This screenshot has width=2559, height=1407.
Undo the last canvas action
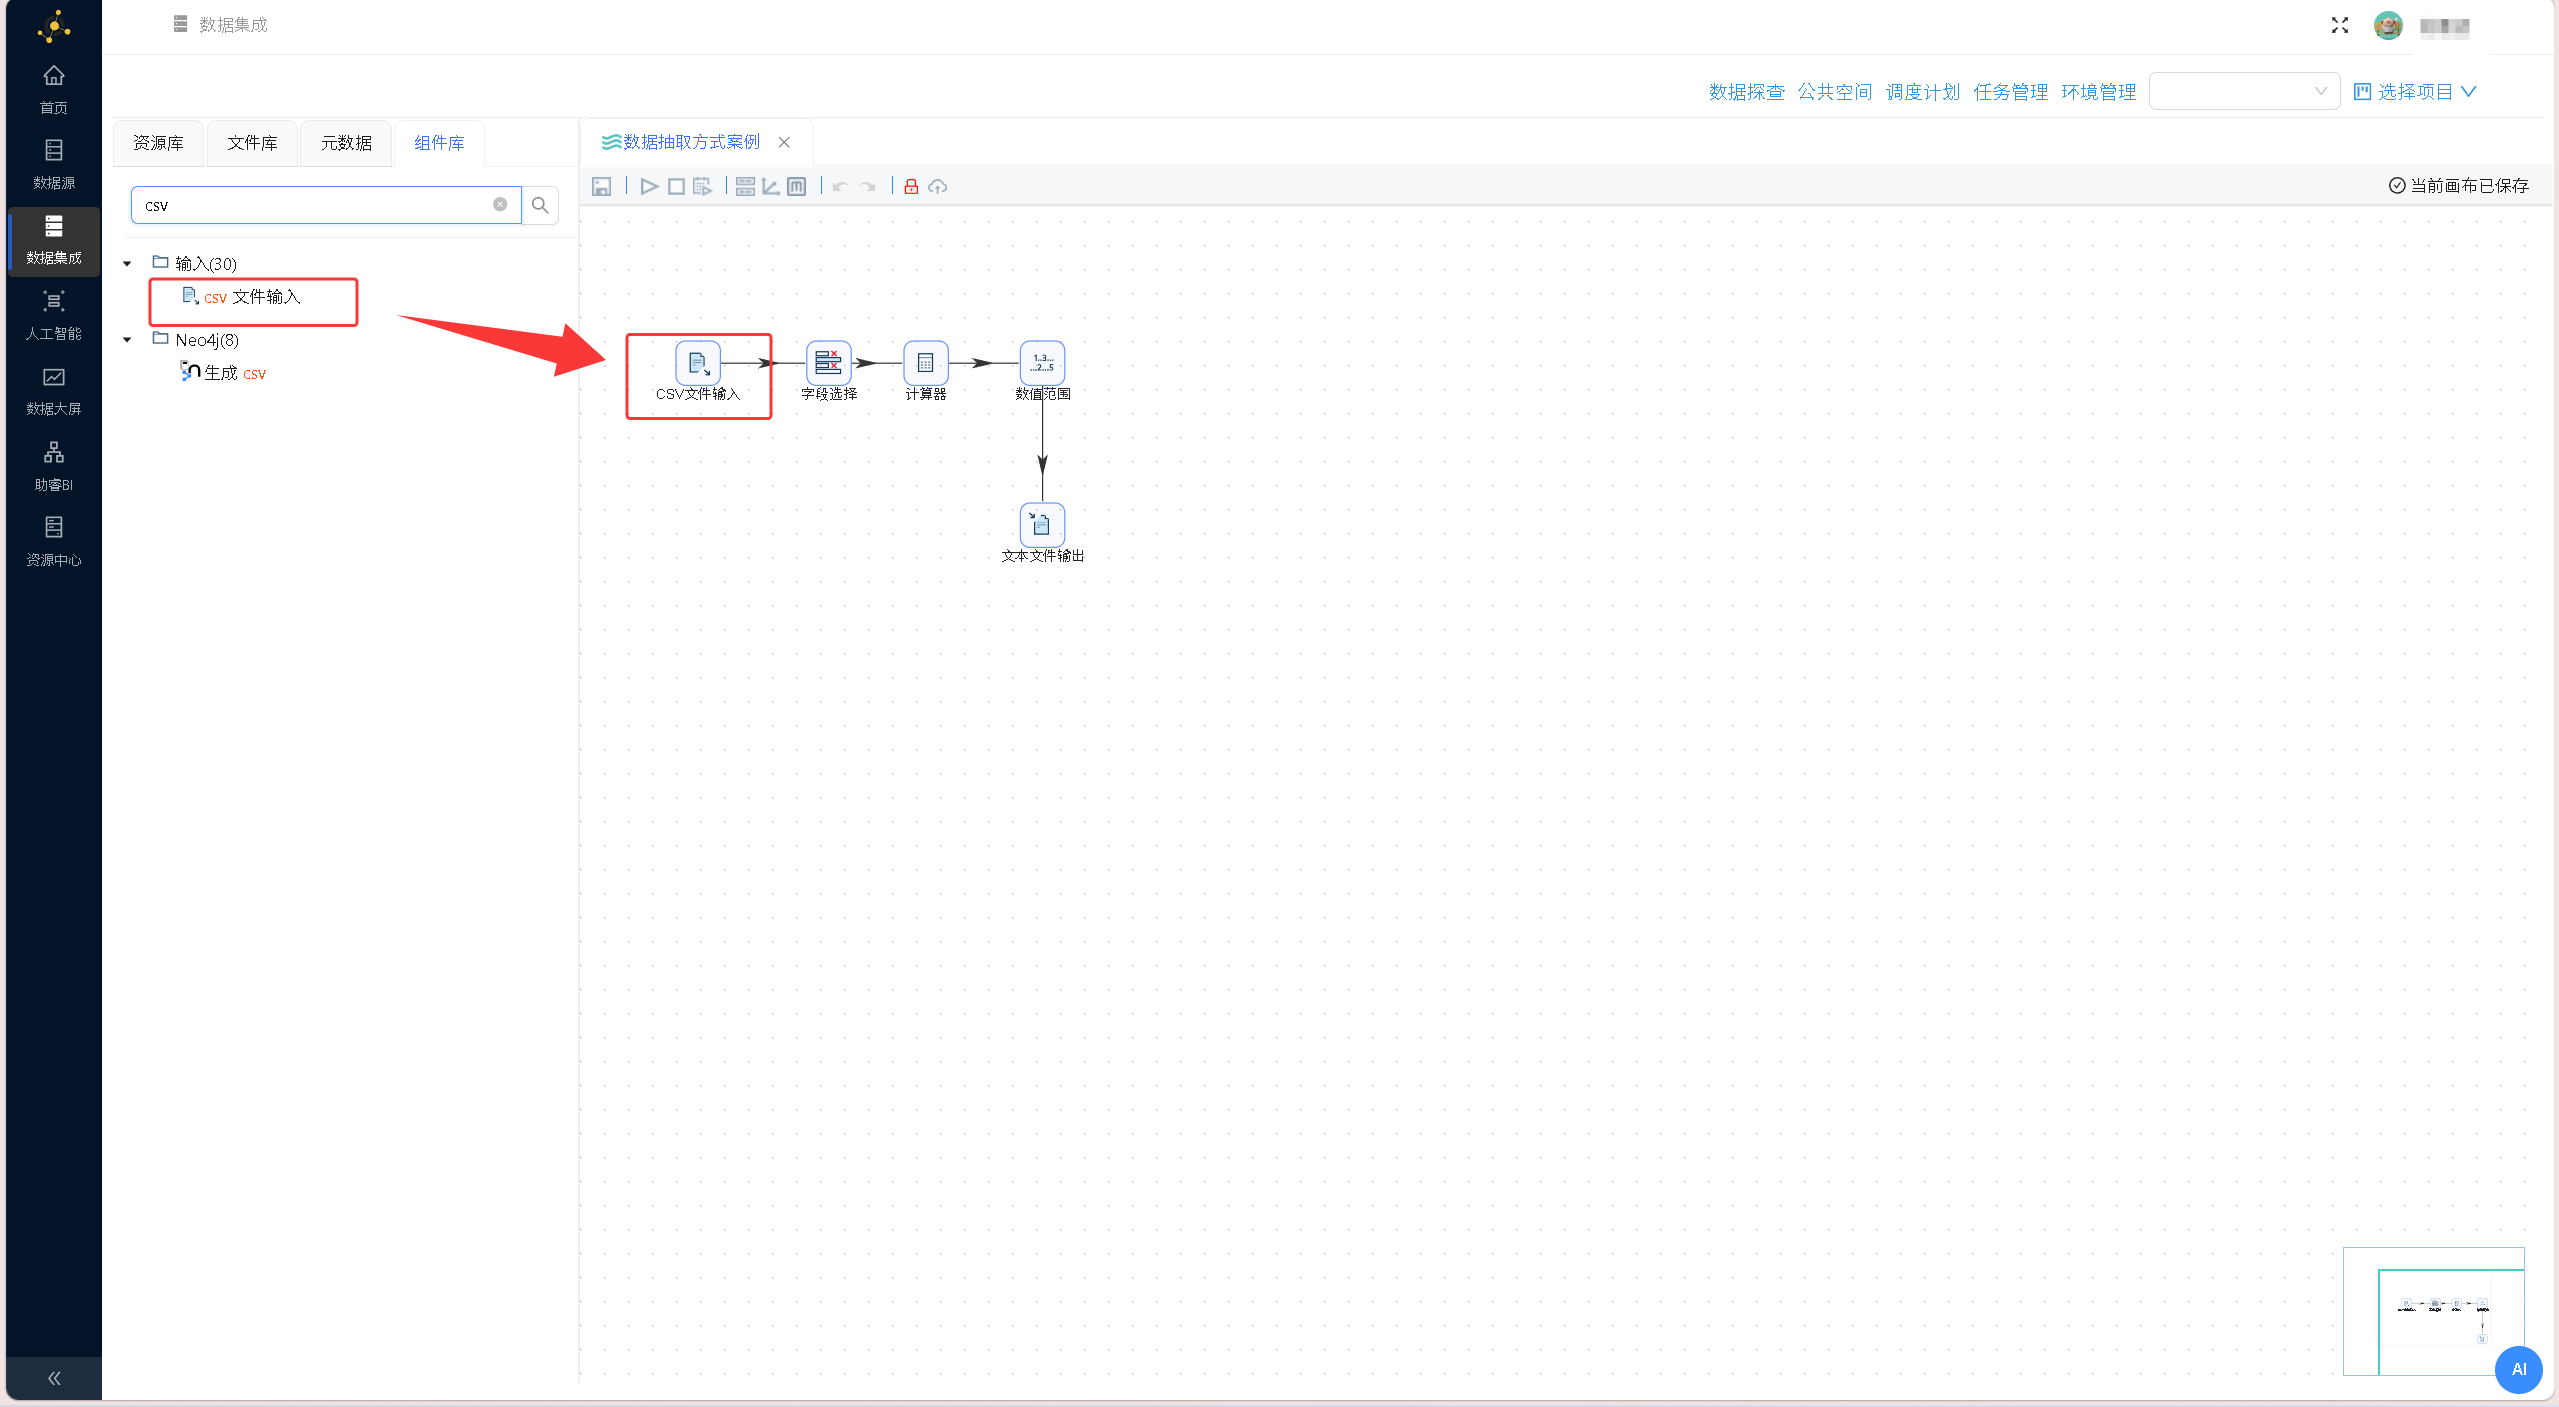(x=840, y=186)
